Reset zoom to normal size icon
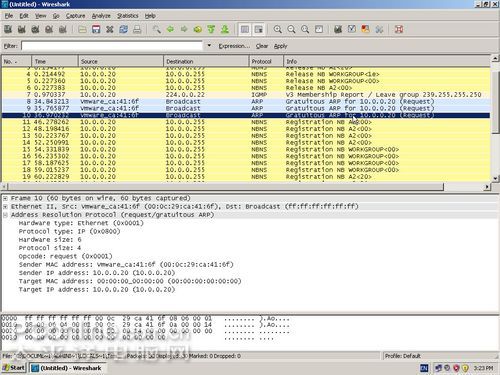This screenshot has height=375, width=500. pyautogui.click(x=305, y=29)
